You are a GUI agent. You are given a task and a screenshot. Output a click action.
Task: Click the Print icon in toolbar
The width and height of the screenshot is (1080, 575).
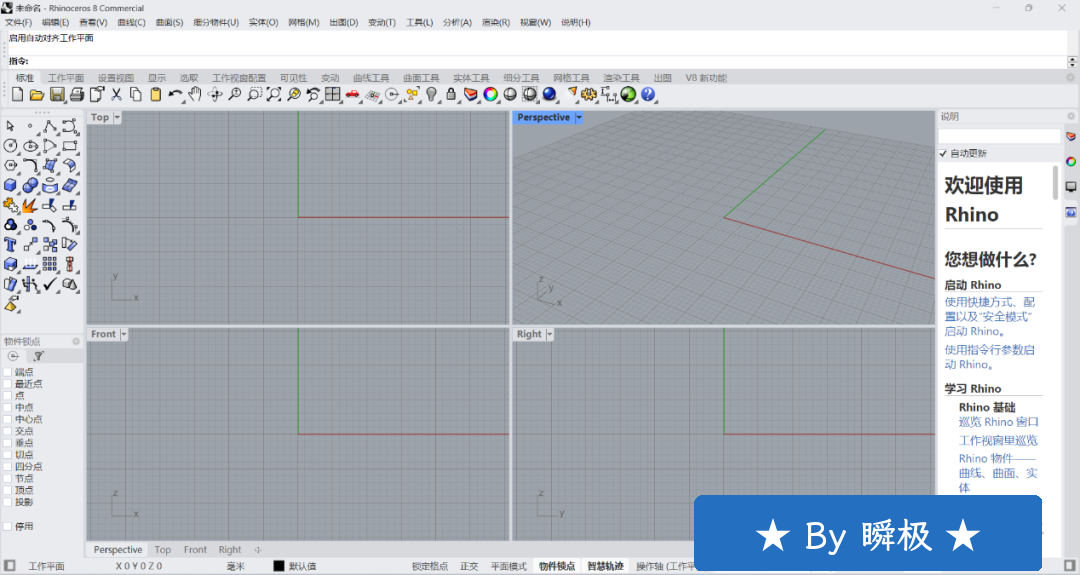77,94
